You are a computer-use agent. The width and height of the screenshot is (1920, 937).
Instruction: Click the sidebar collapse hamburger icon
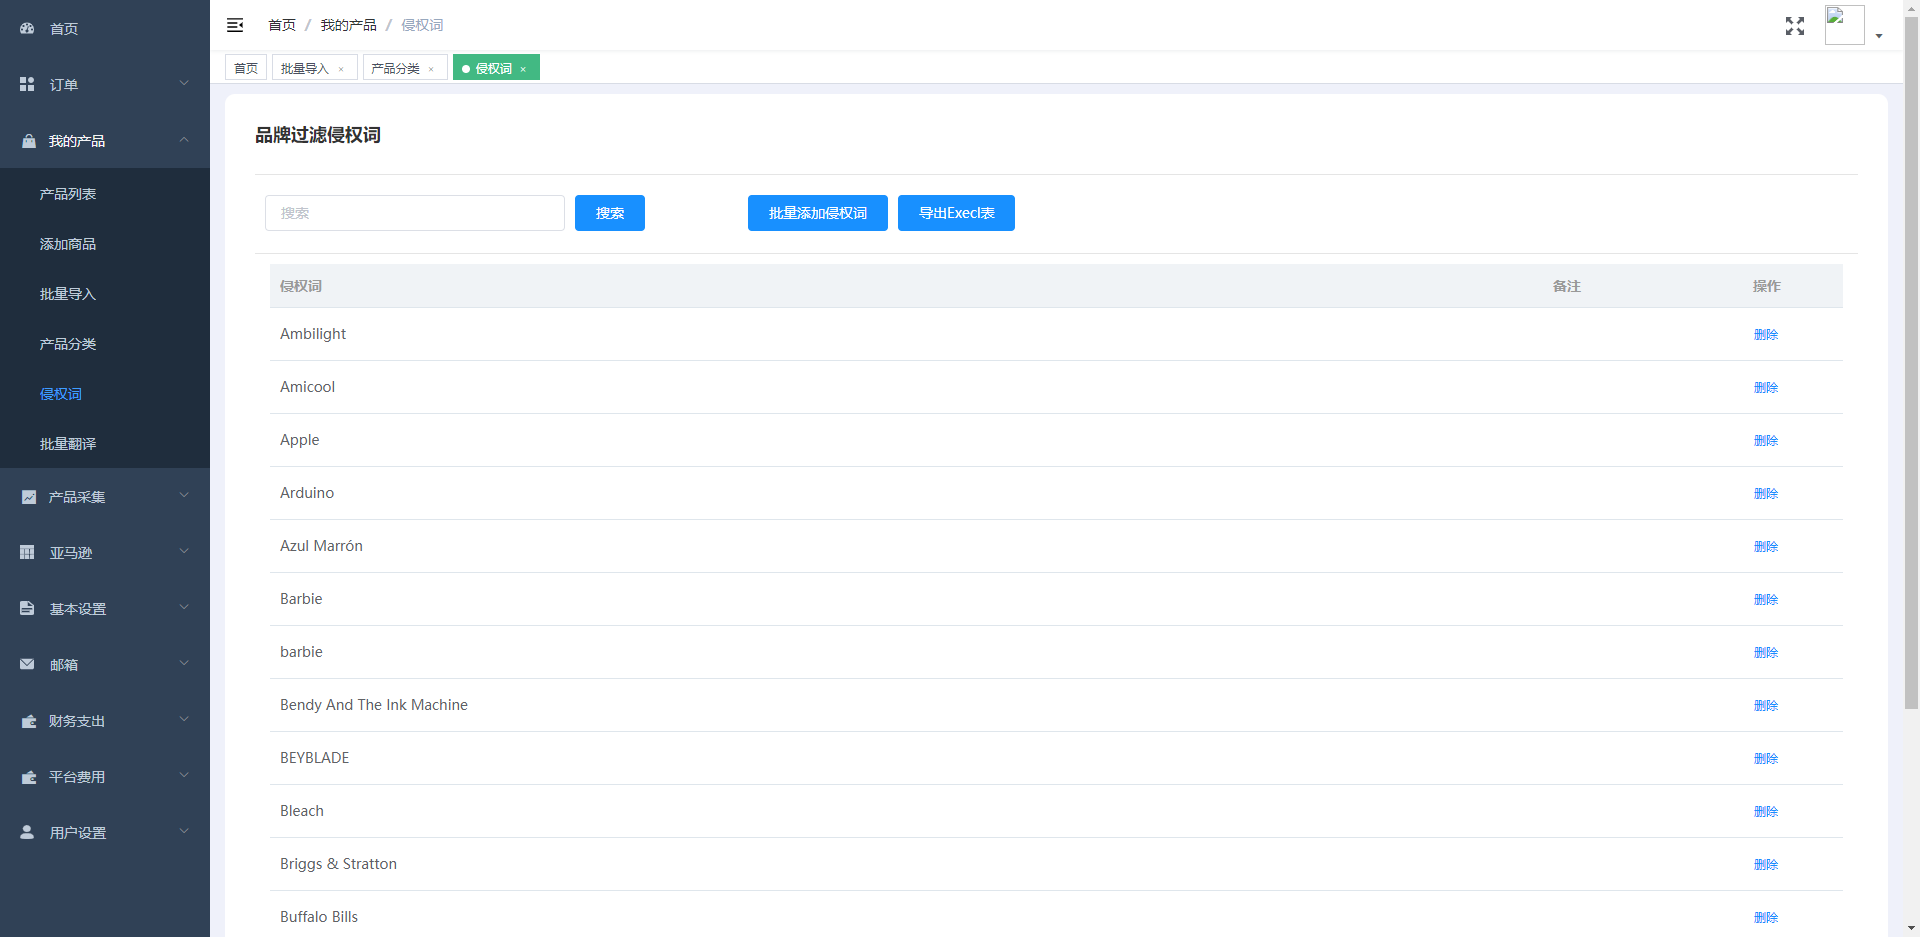click(235, 25)
